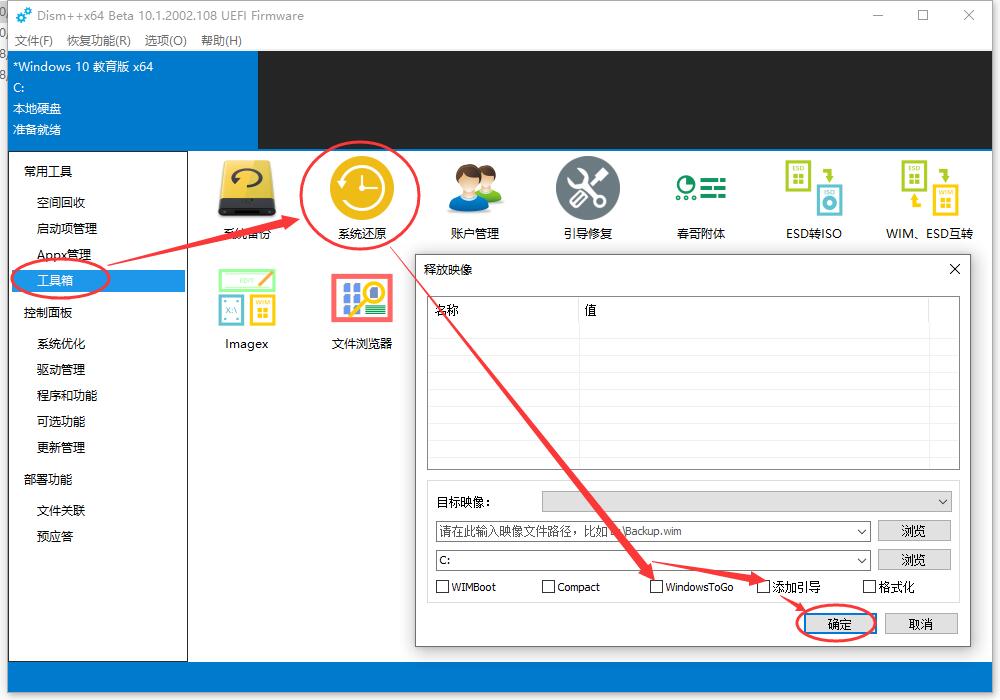Select 工具箱 in the sidebar
The width and height of the screenshot is (1000, 700).
pyautogui.click(x=99, y=281)
